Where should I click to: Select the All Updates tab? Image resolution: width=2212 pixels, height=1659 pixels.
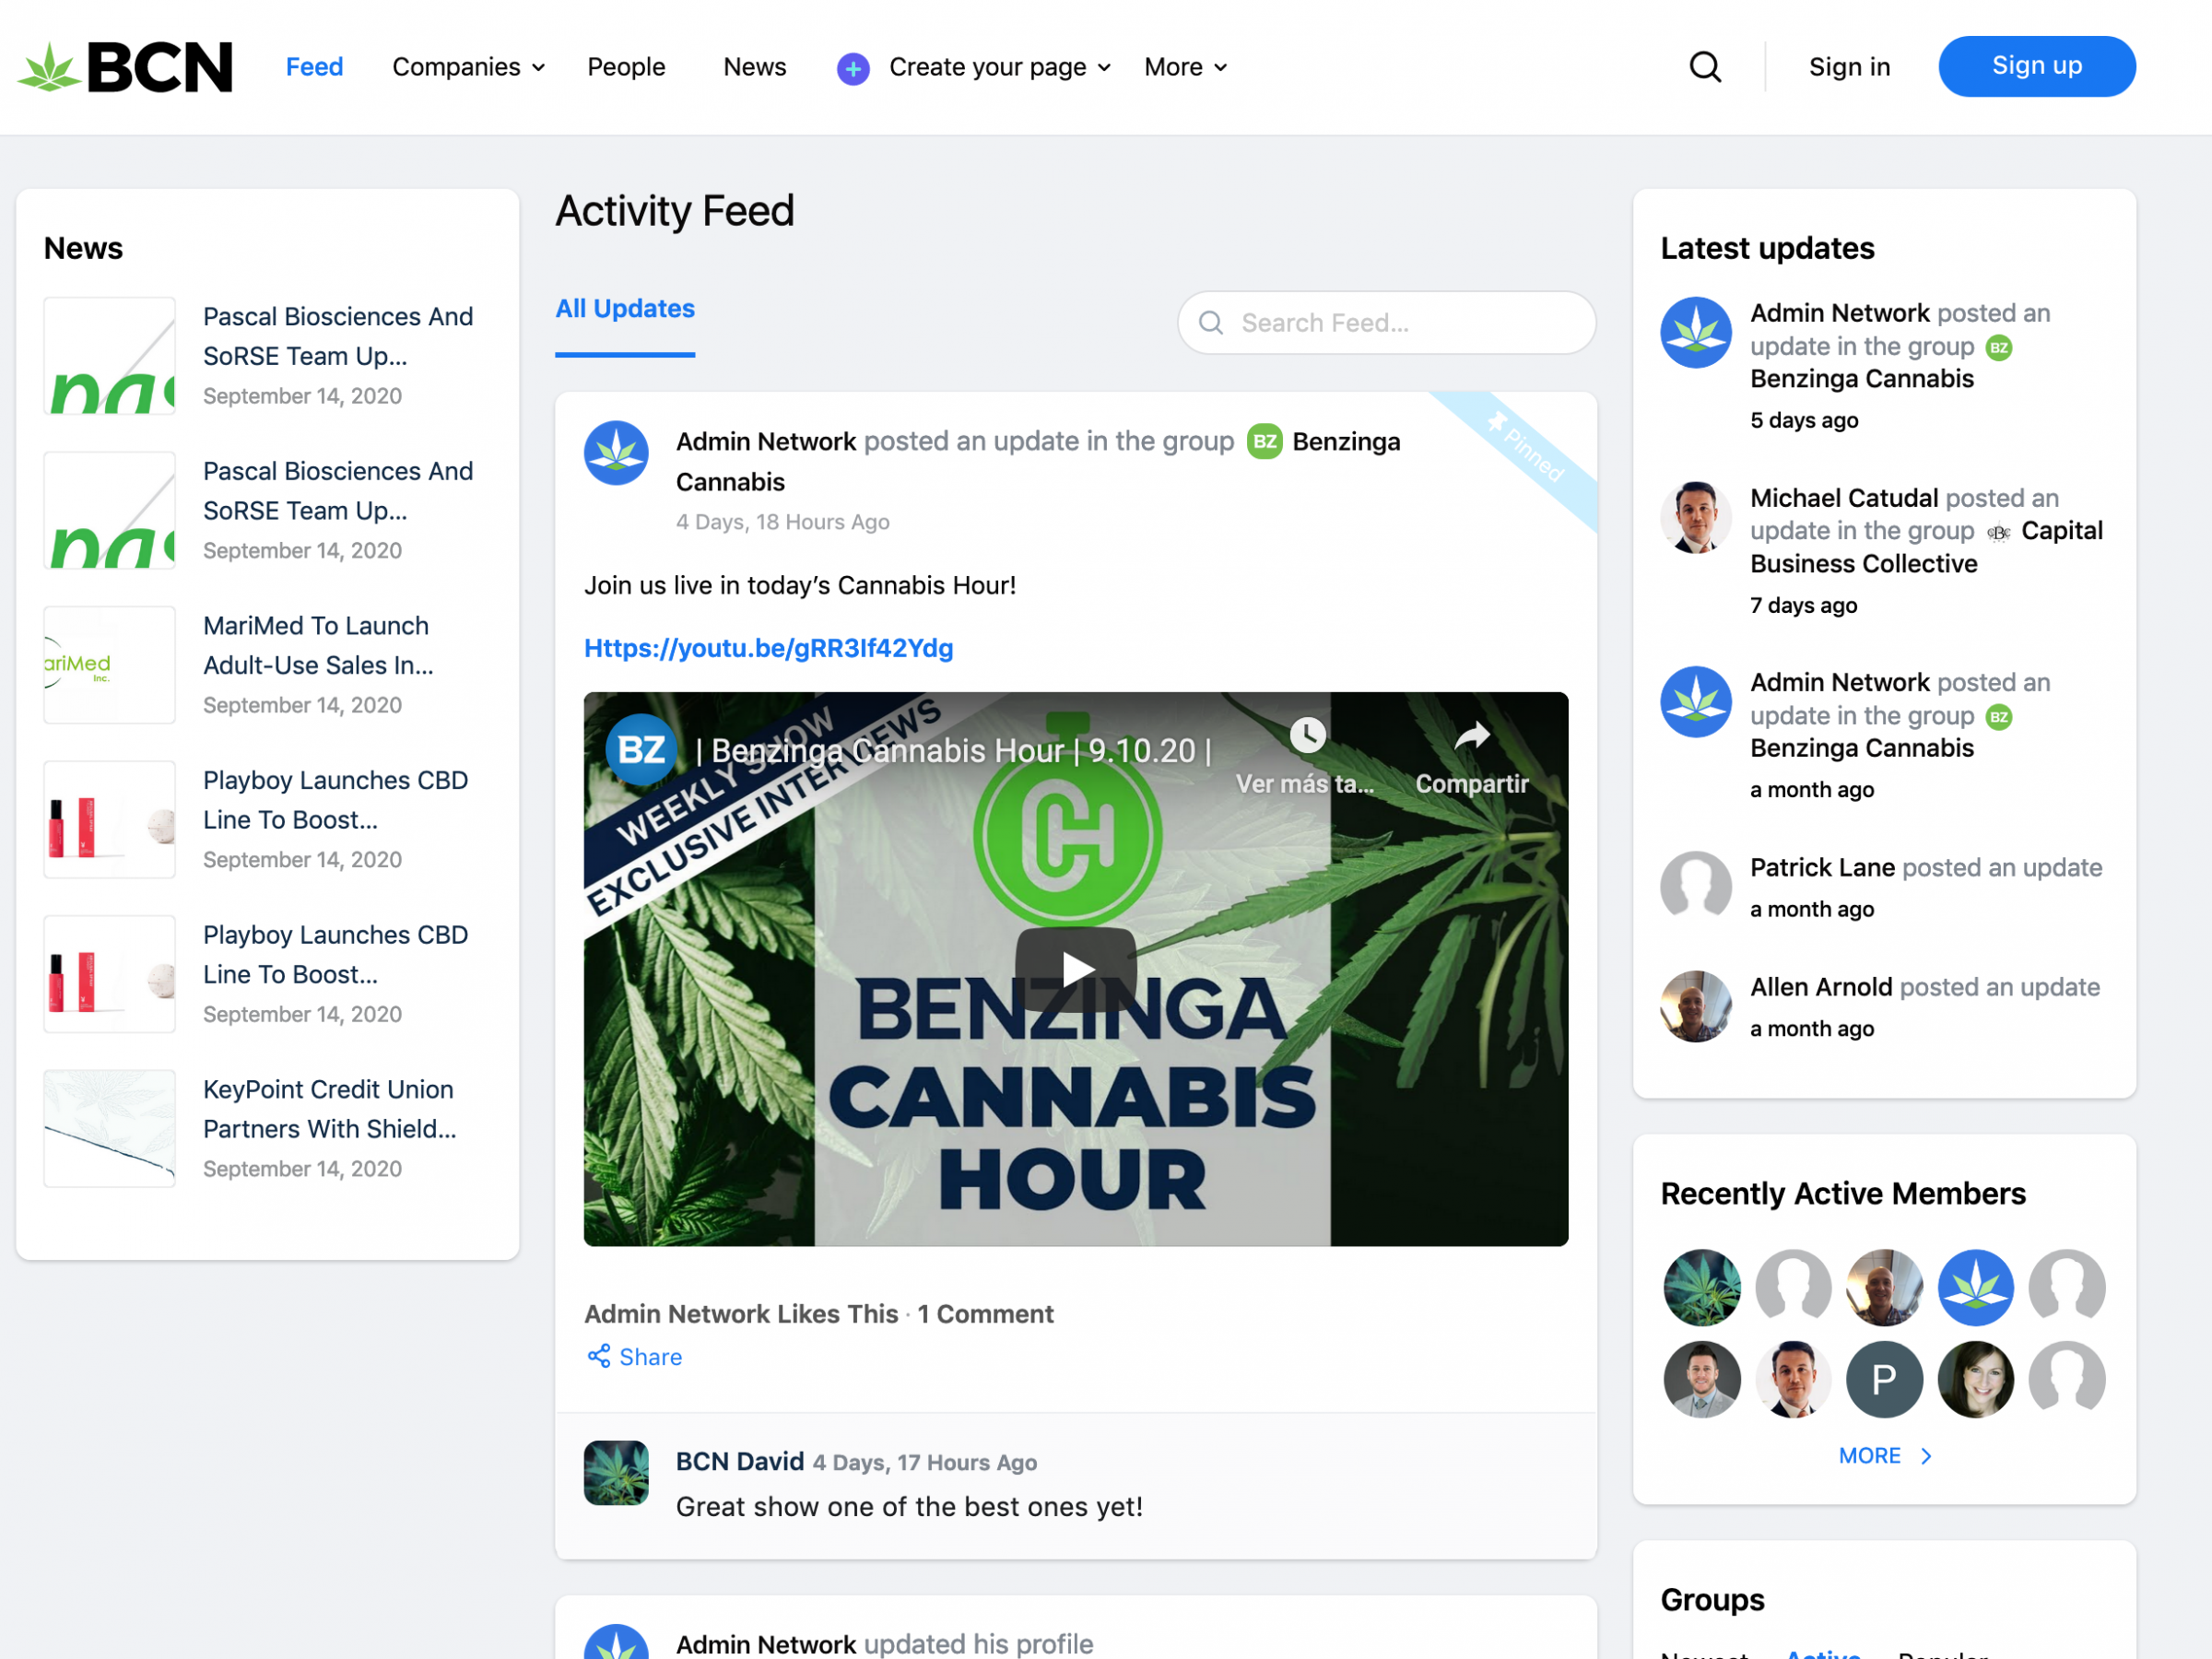click(625, 309)
